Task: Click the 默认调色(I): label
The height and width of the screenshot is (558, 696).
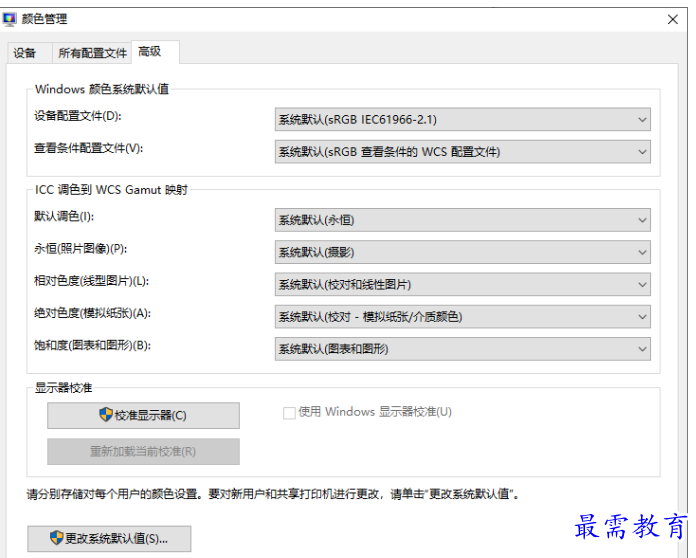Action: [64, 216]
